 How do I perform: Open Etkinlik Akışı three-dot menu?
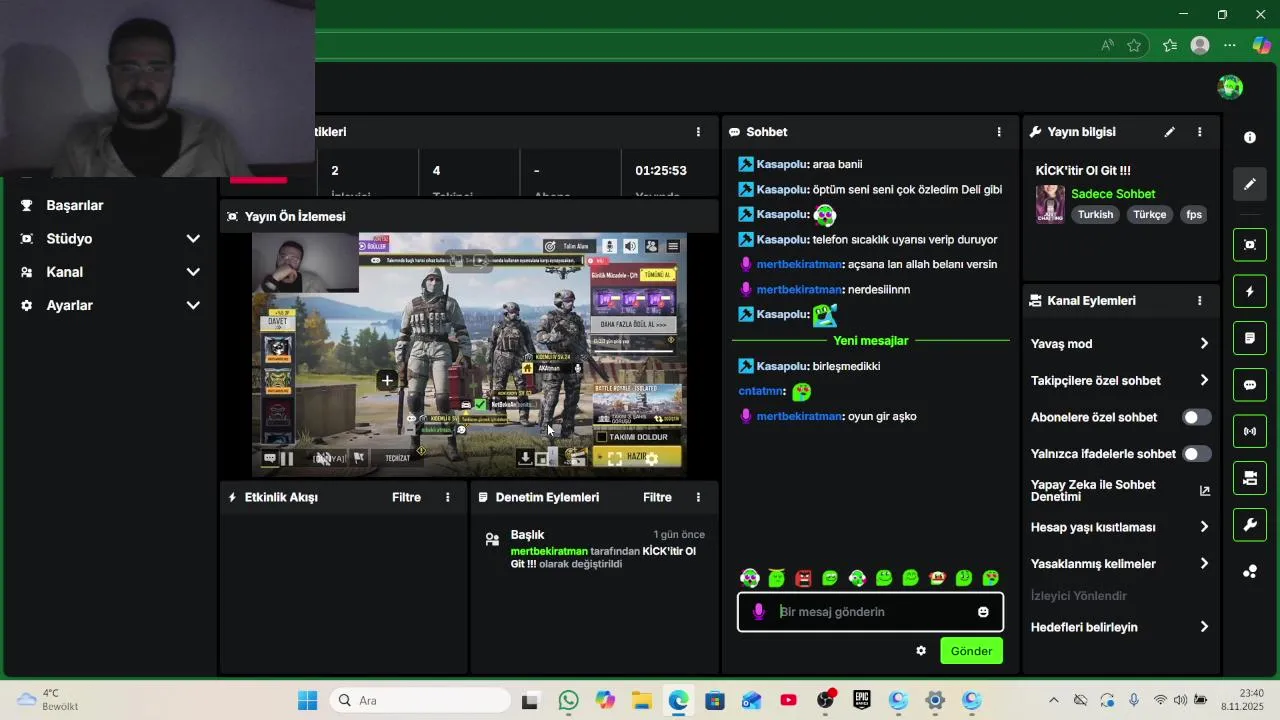coord(447,497)
